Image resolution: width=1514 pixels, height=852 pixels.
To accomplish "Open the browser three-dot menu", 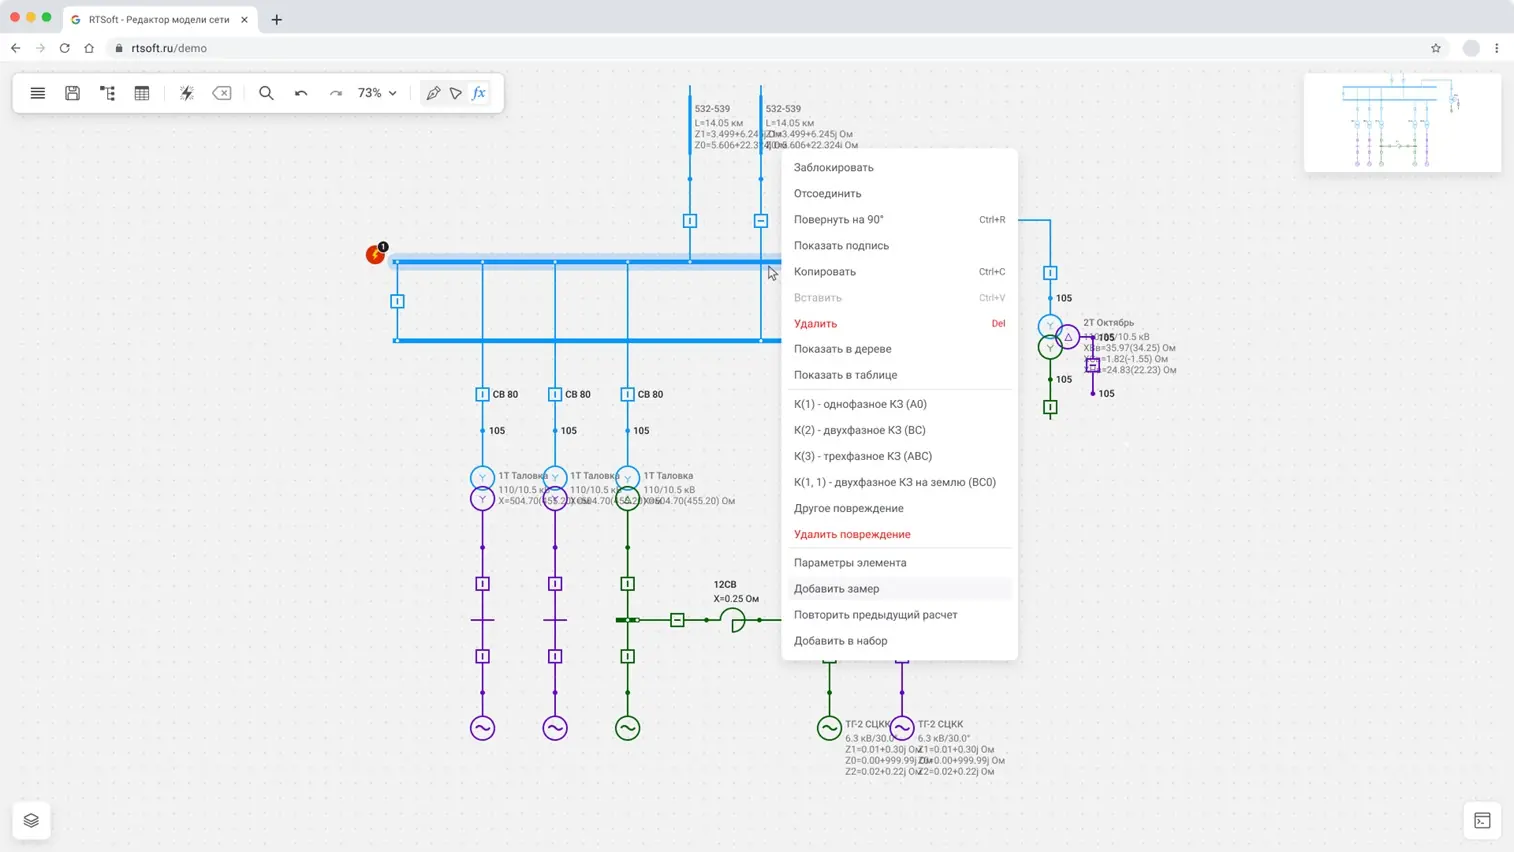I will 1496,48.
